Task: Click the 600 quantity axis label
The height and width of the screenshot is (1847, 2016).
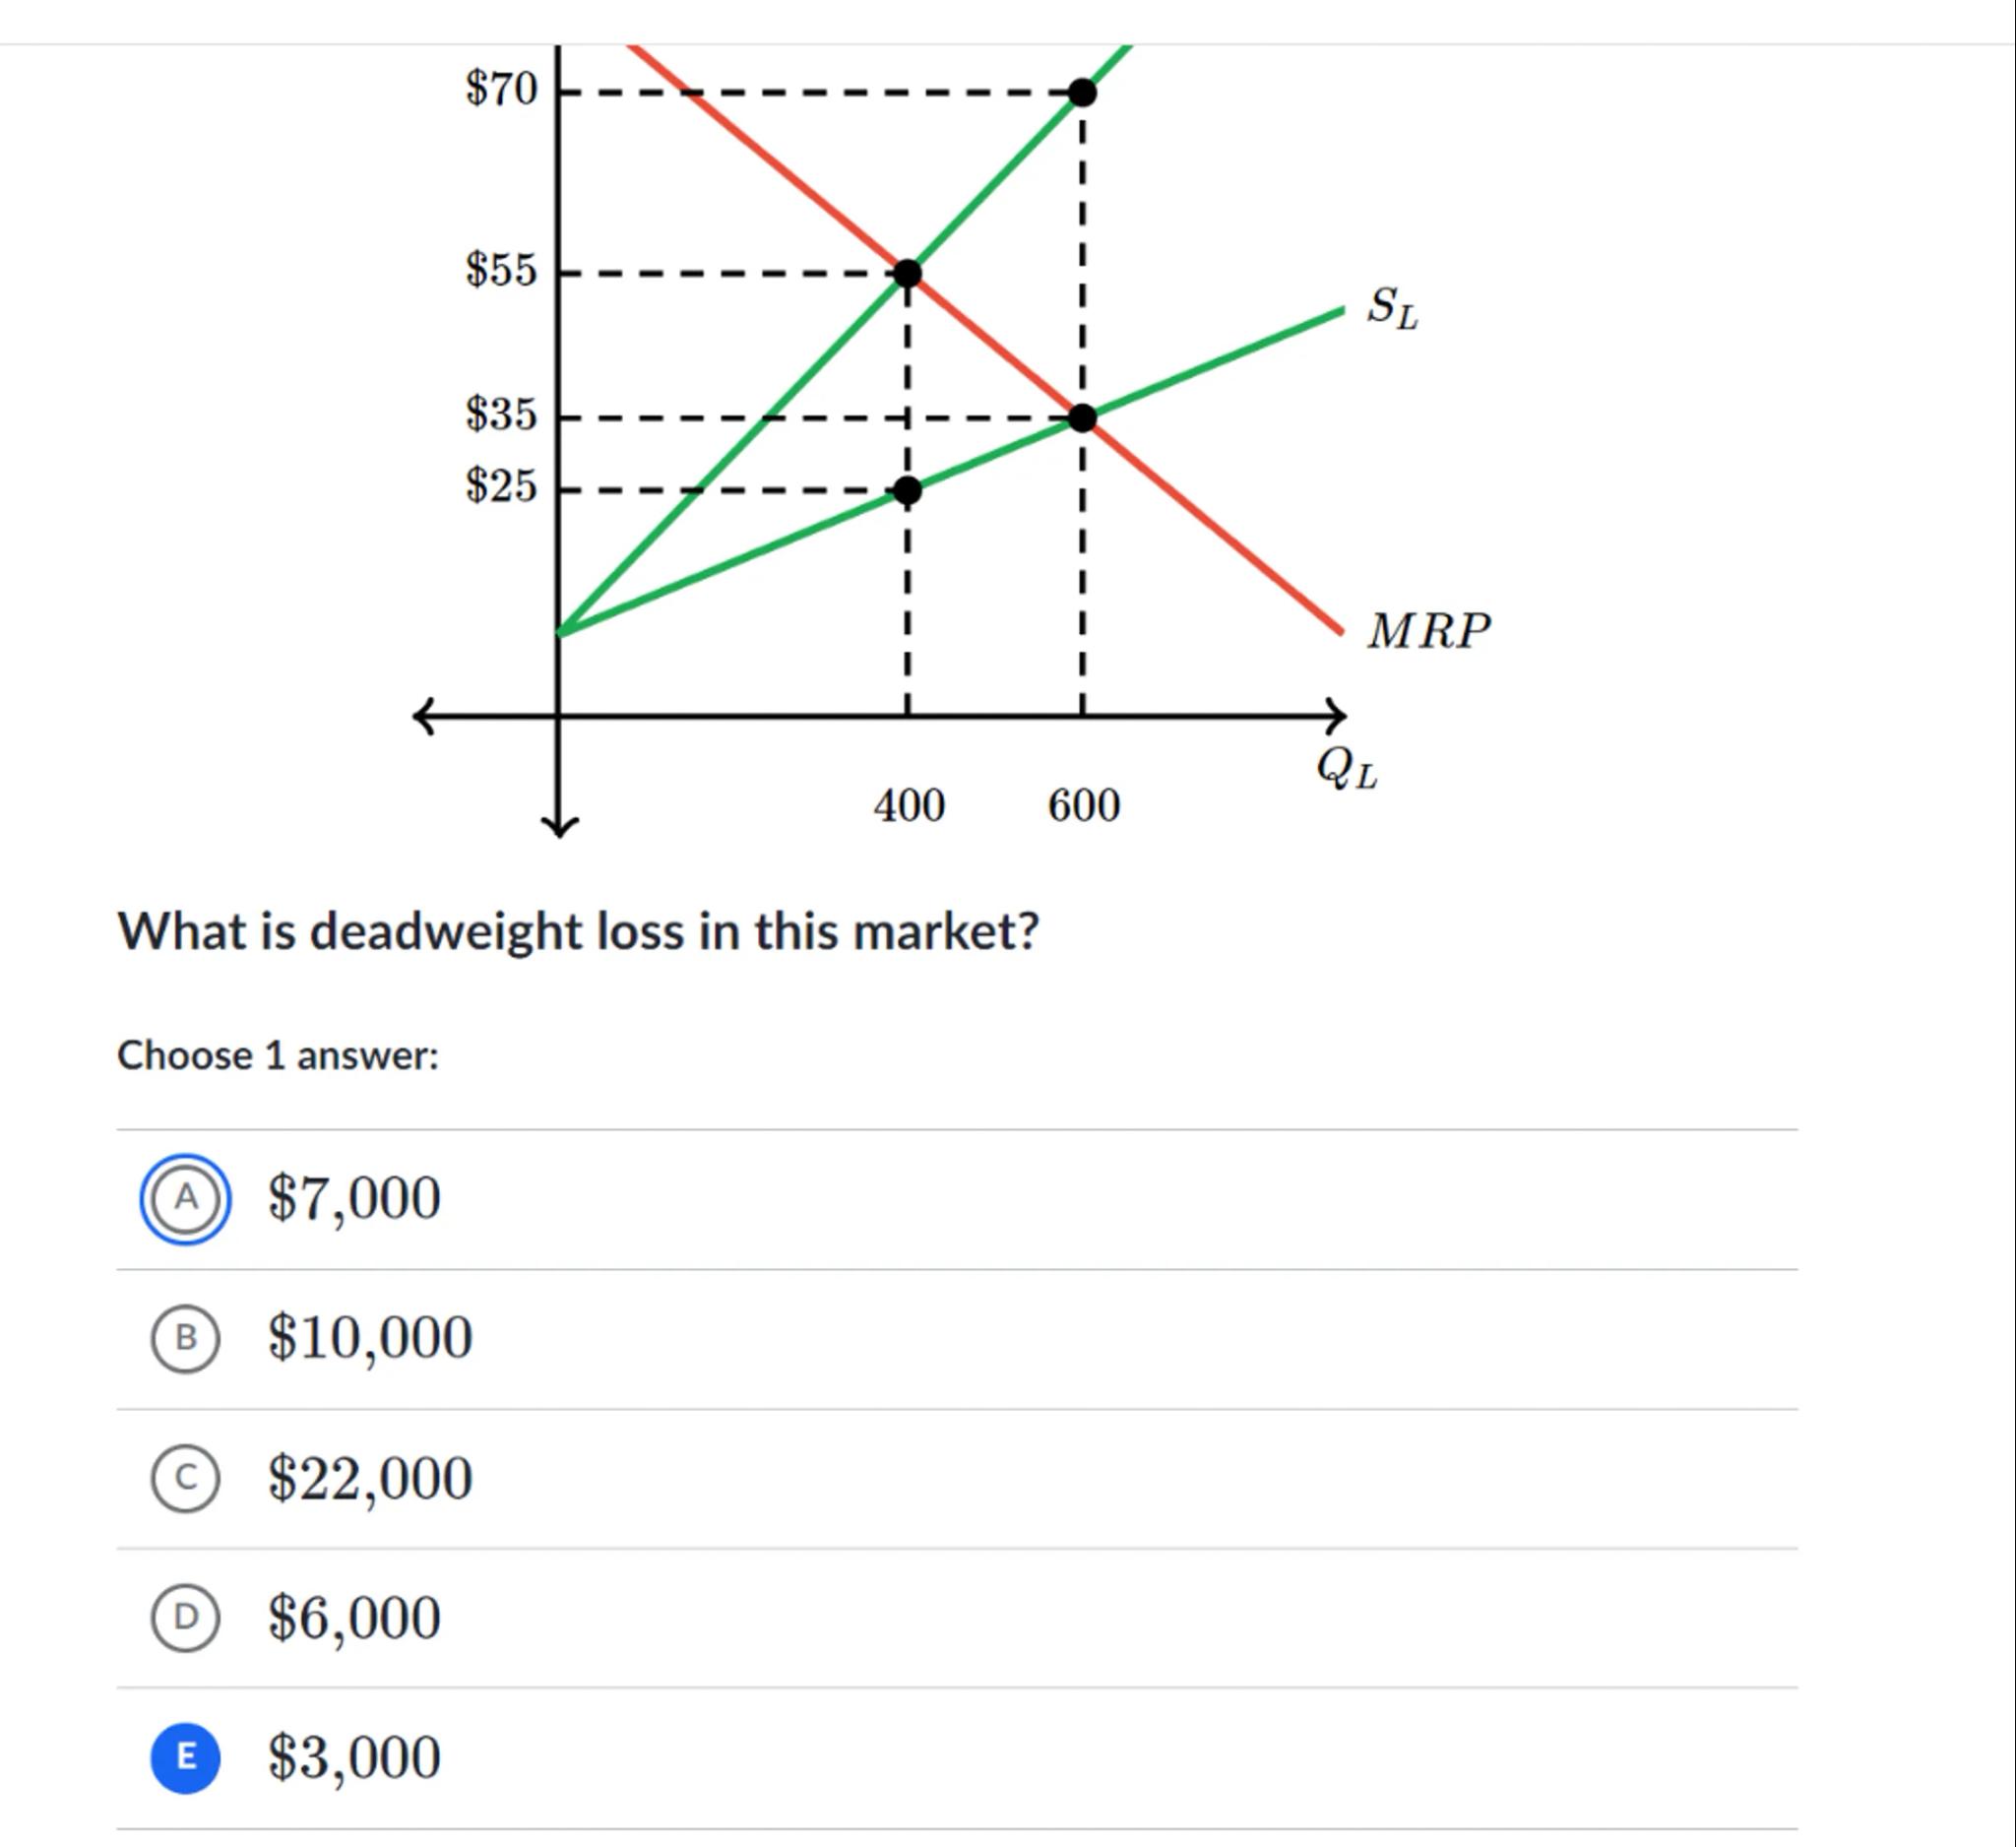Action: point(1084,805)
